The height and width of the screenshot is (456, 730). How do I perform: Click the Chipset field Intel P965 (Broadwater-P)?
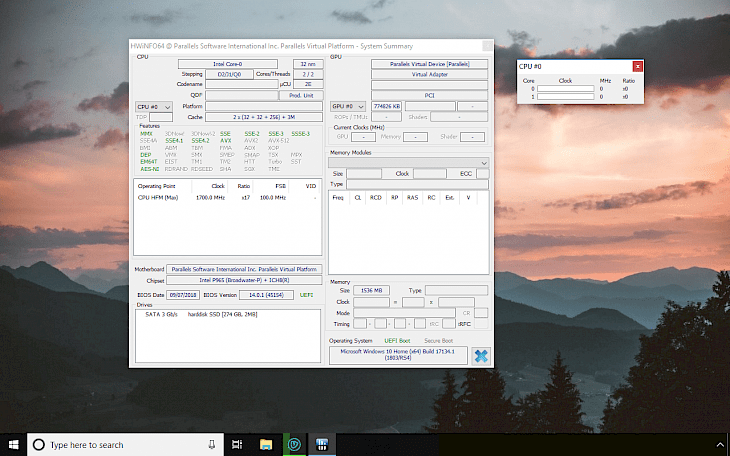244,280
